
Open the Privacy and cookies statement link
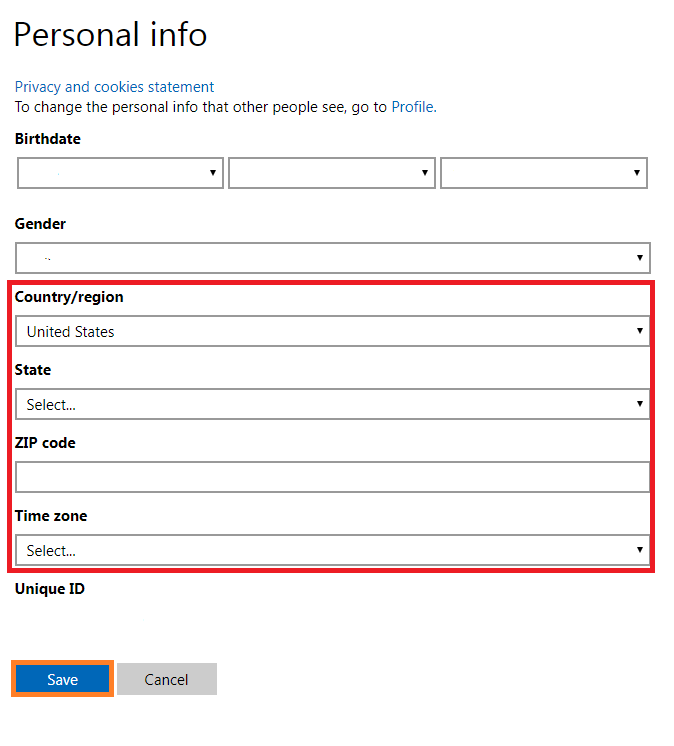114,87
